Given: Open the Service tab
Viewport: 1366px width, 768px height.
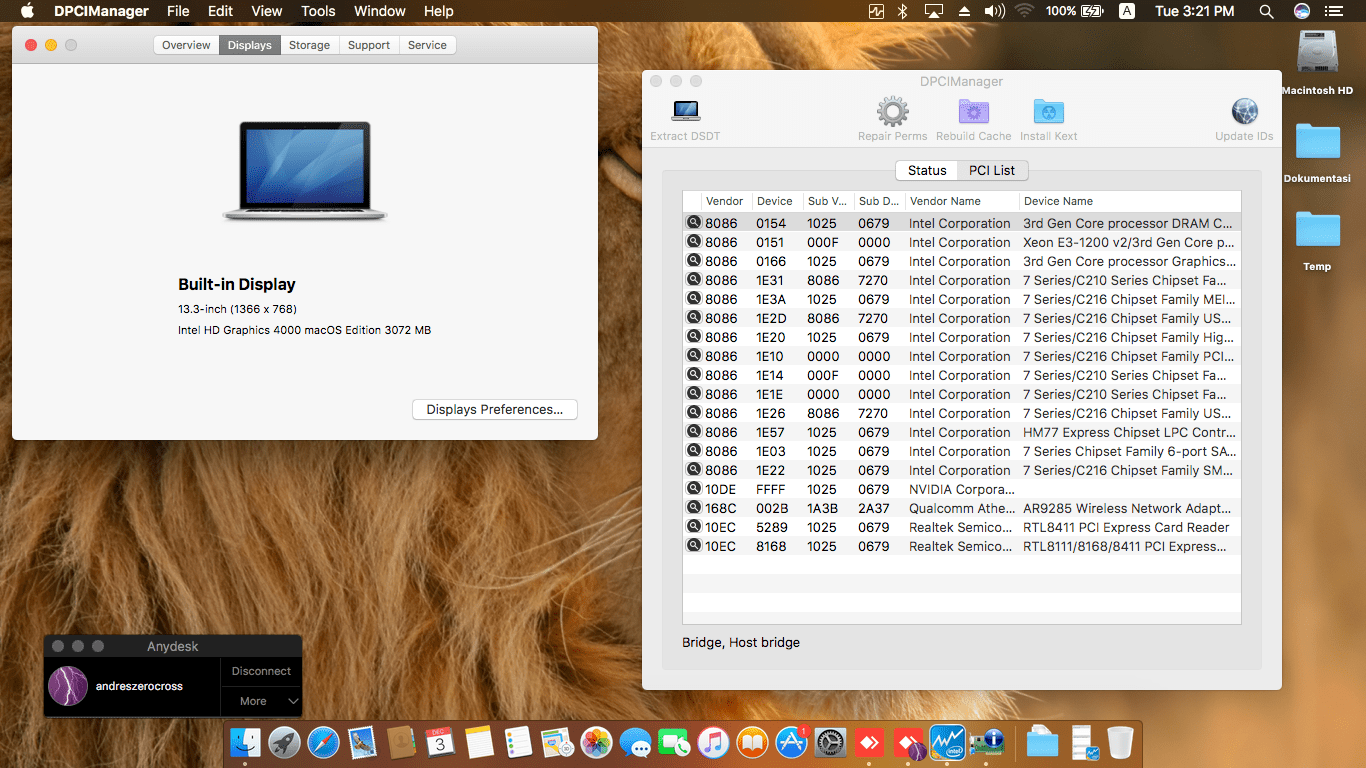Looking at the screenshot, I should coord(427,45).
